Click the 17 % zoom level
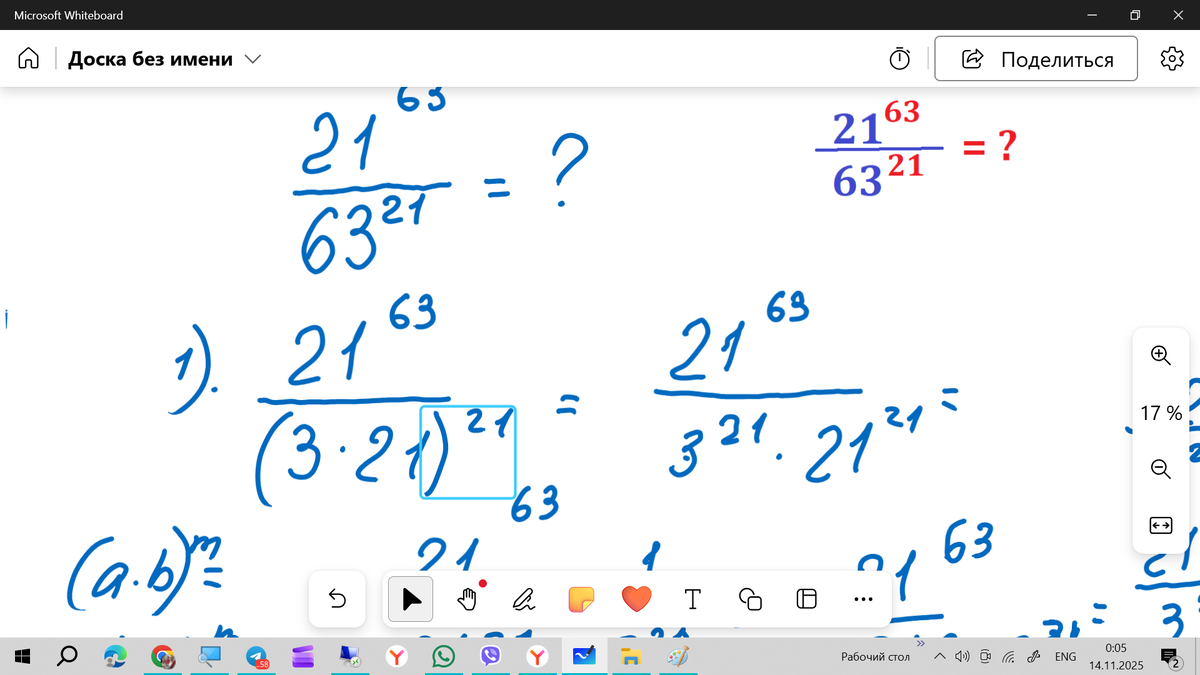 (x=1160, y=412)
